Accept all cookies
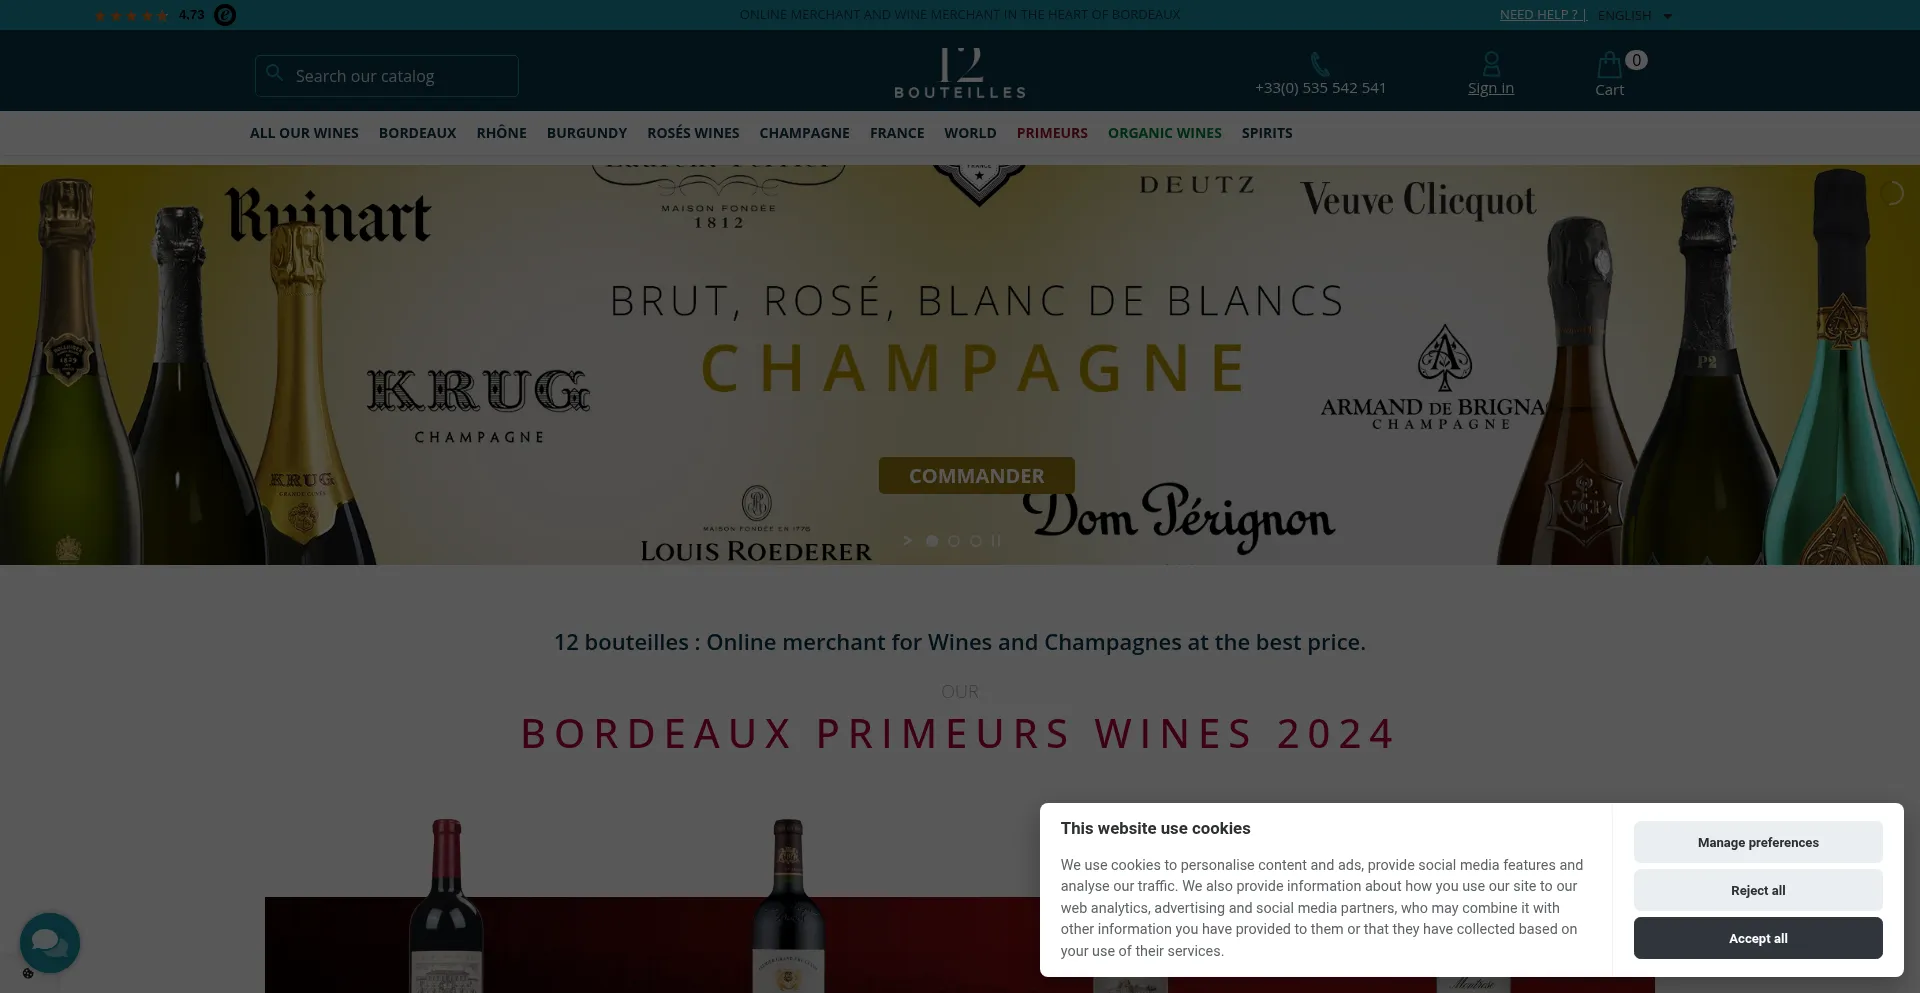The width and height of the screenshot is (1920, 993). click(1758, 938)
